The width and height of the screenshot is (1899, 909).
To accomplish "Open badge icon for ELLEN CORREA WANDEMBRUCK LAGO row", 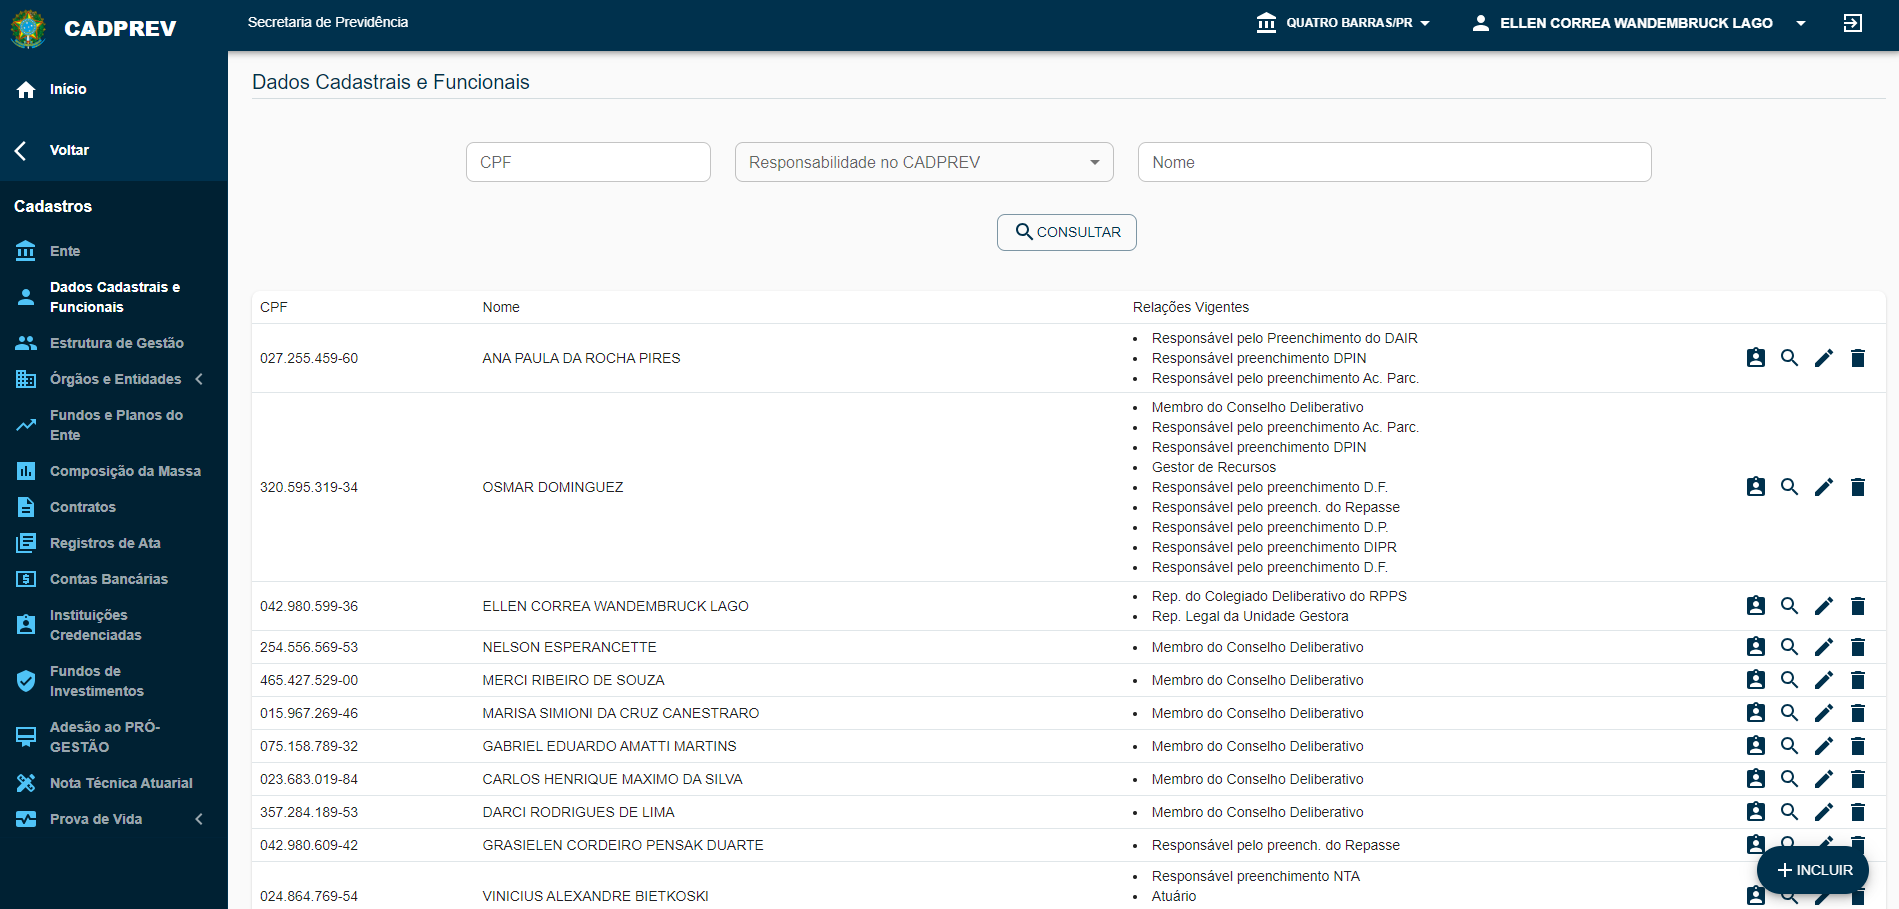I will [x=1755, y=606].
